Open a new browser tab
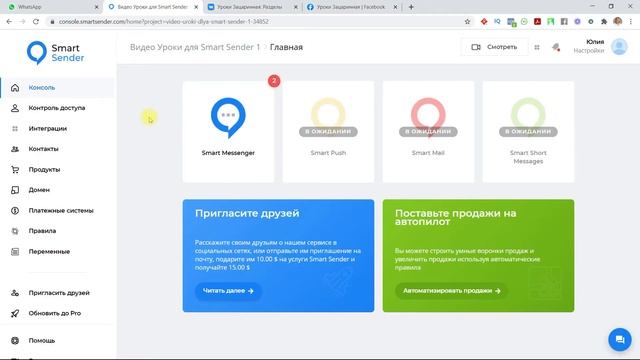 411,7
